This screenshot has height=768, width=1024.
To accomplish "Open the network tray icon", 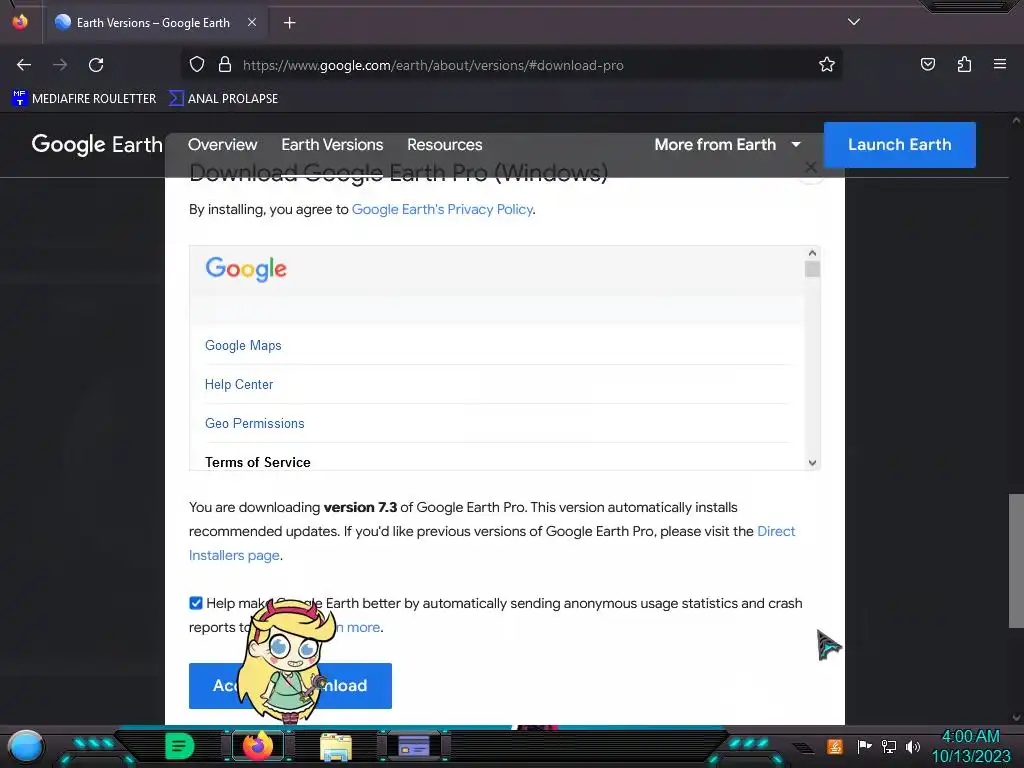I will click(889, 746).
